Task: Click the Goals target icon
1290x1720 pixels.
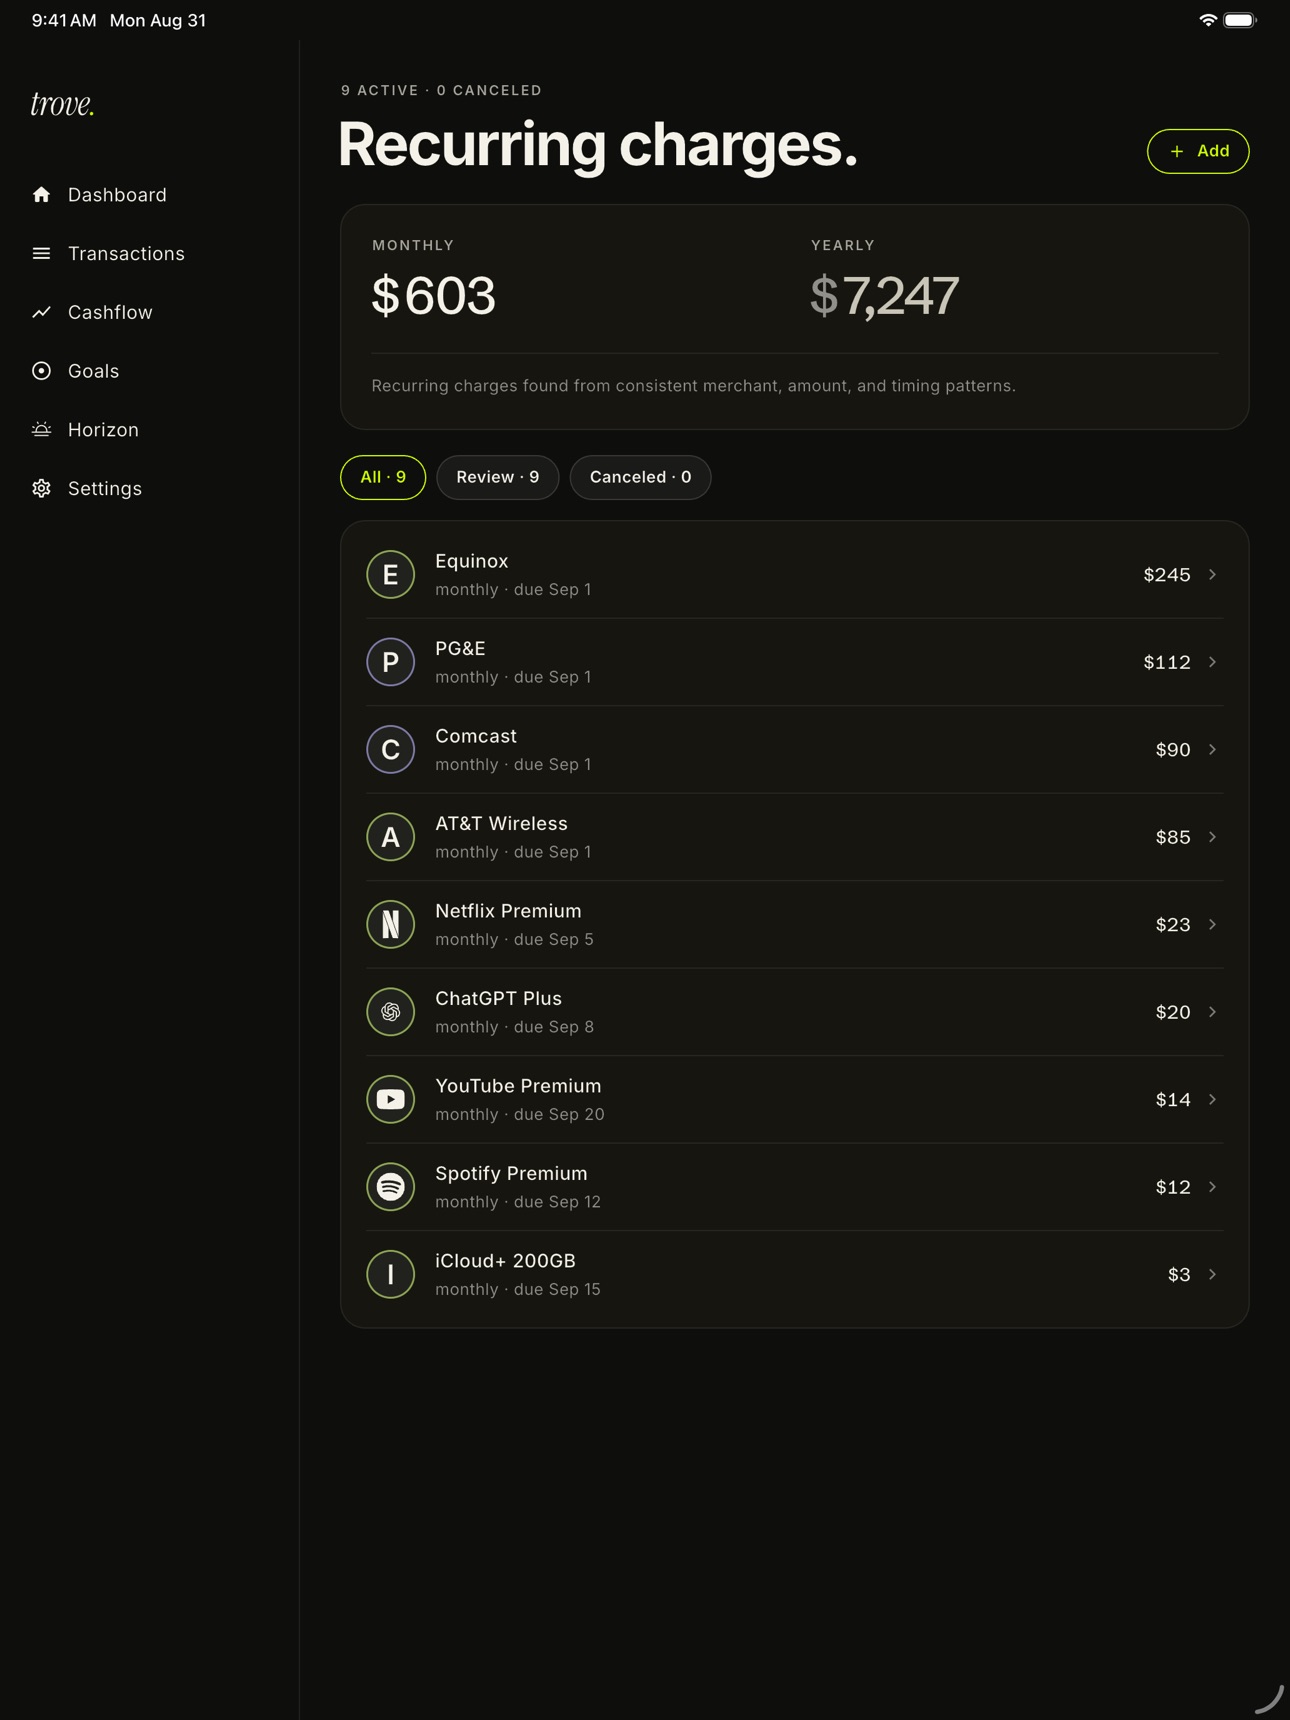Action: click(x=41, y=371)
